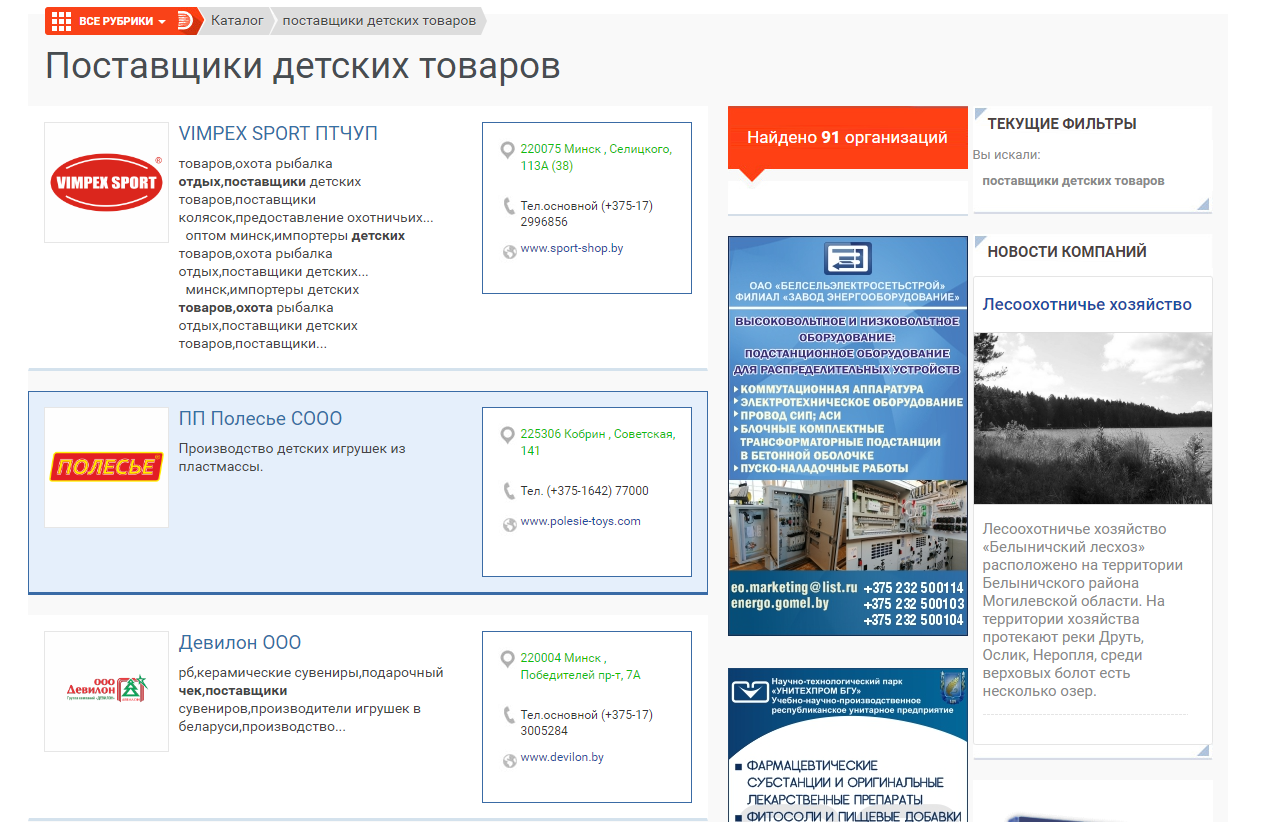Click the globe icon next to www.devilon.by
The image size is (1283, 822).
pyautogui.click(x=509, y=762)
